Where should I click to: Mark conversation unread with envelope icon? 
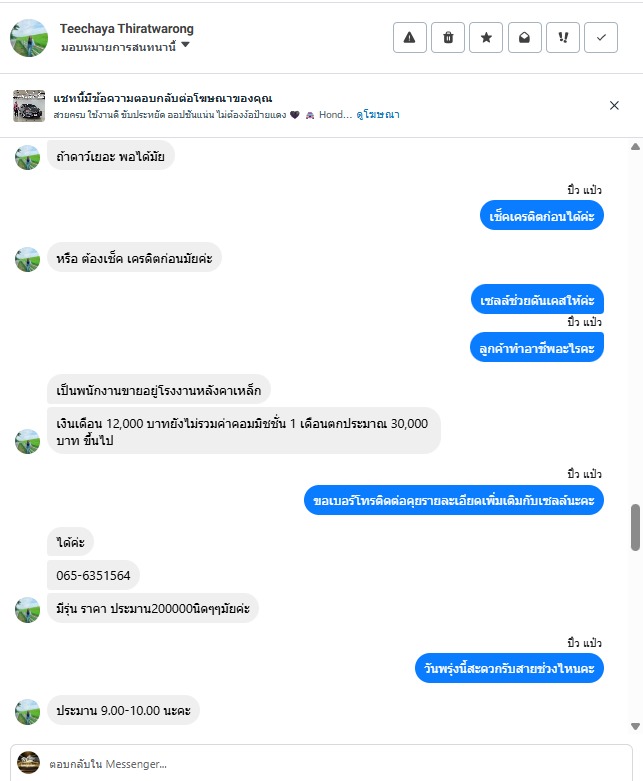(524, 37)
